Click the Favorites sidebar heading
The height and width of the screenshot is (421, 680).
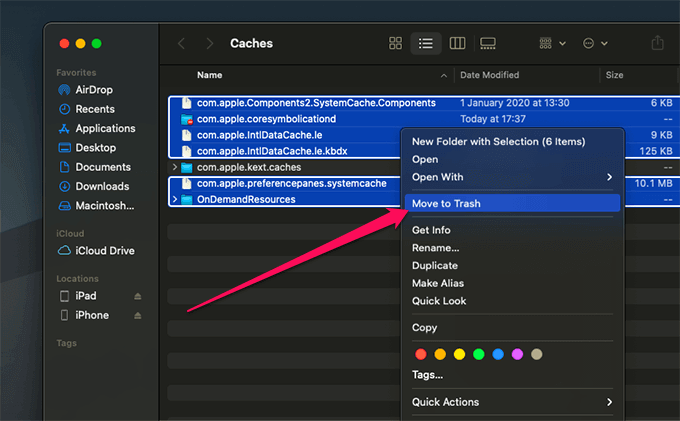[x=76, y=72]
